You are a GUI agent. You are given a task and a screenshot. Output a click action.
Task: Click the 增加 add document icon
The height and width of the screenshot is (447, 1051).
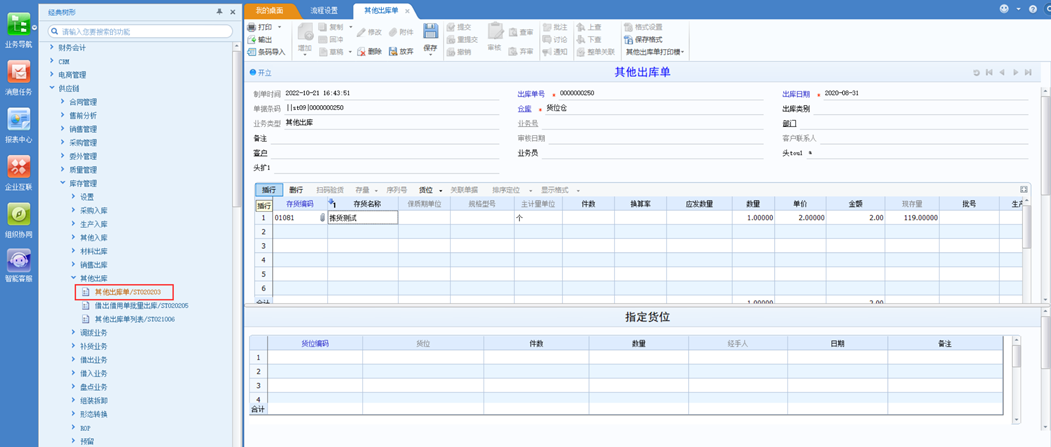point(305,33)
